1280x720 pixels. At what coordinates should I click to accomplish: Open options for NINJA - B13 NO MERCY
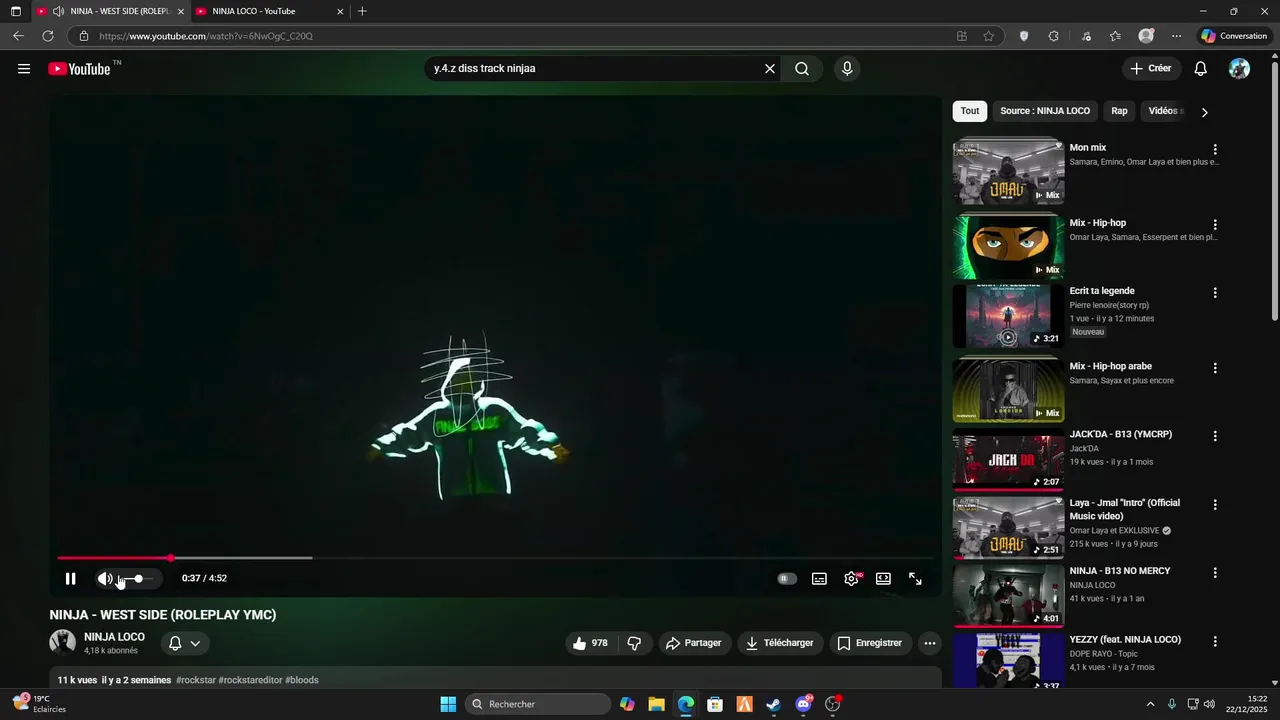[1215, 573]
